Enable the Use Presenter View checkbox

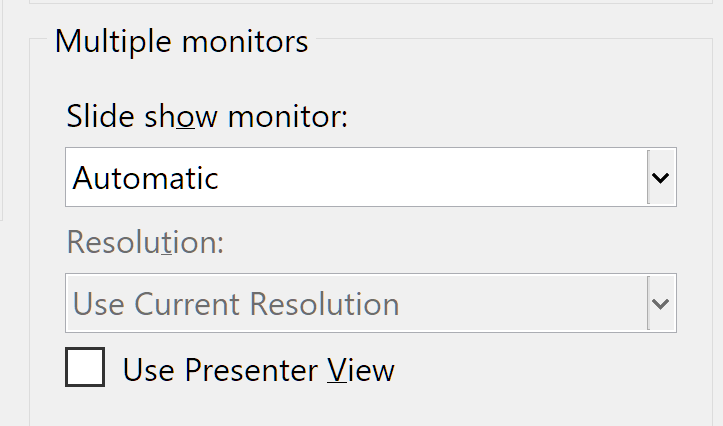point(85,367)
